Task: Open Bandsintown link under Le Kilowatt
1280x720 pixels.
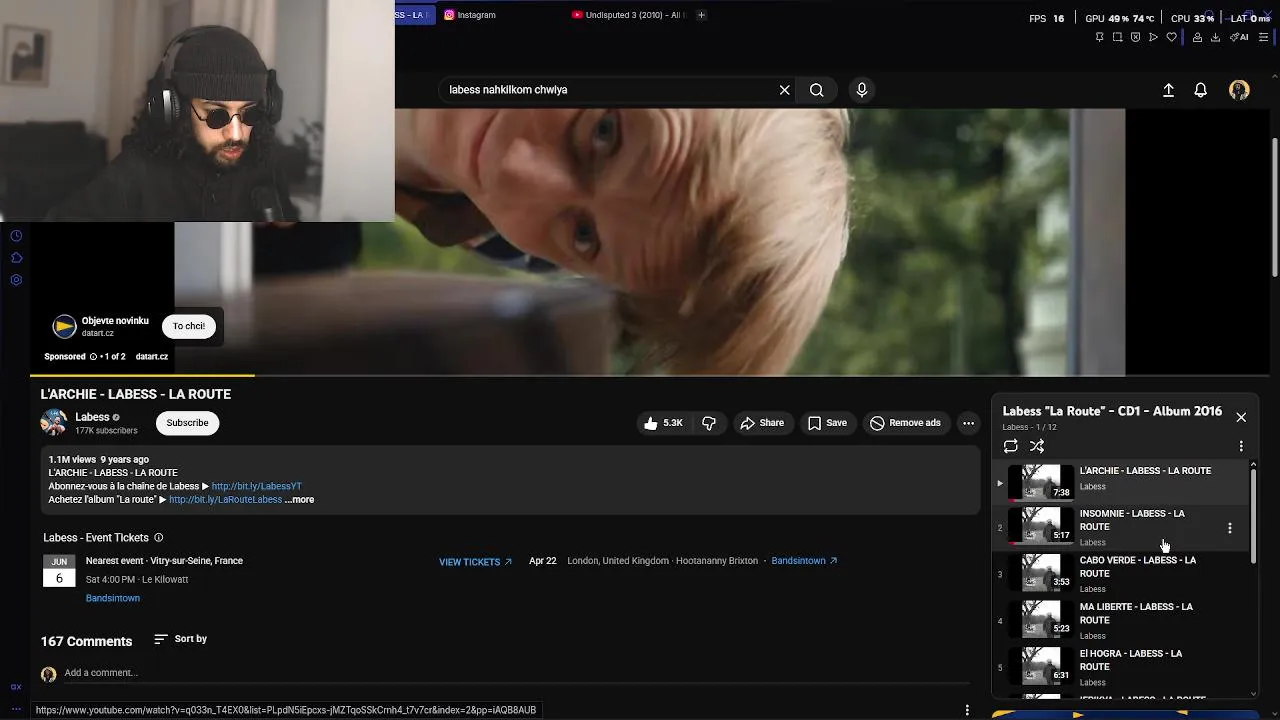Action: tap(113, 598)
